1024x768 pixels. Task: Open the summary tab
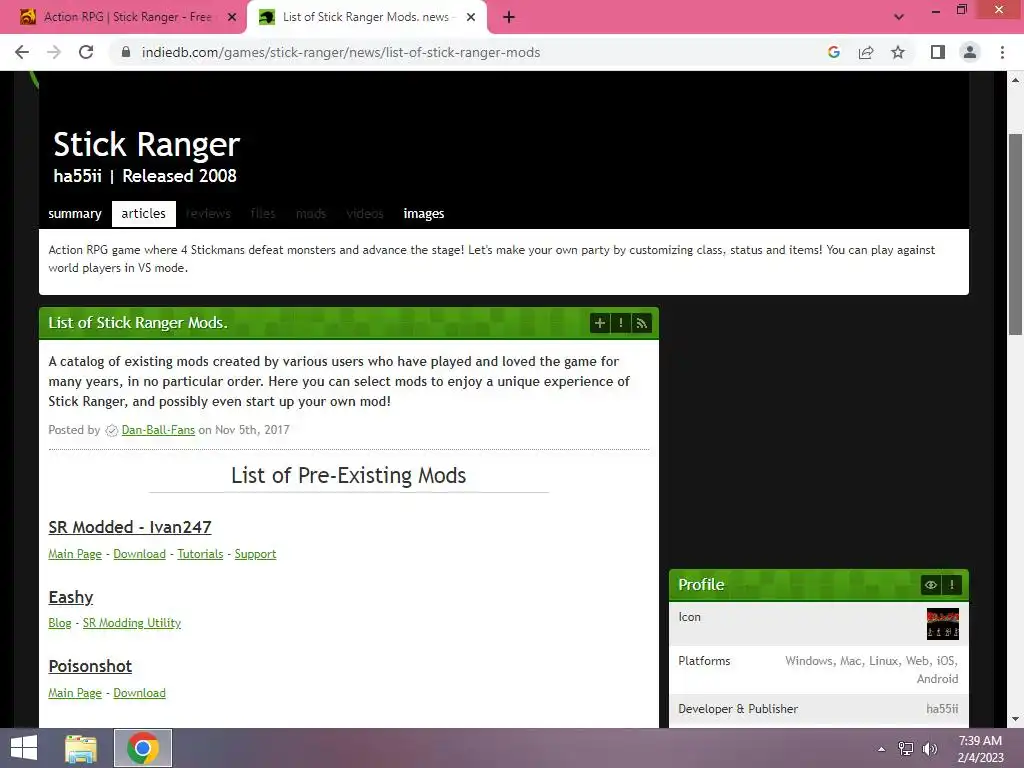coord(74,214)
